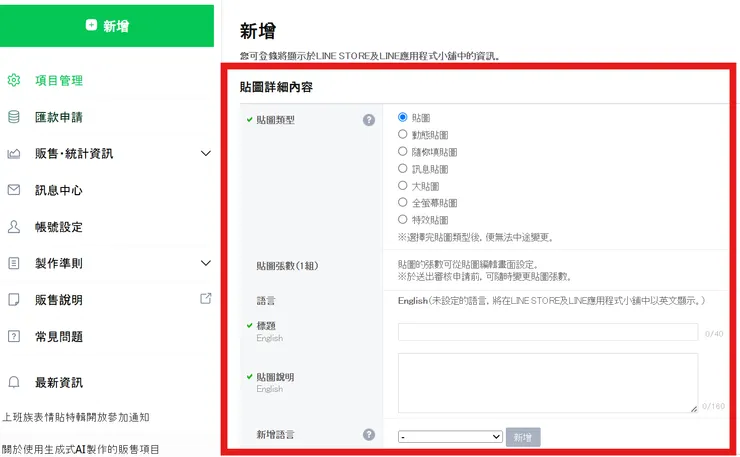Click the 標題 English input field
Image resolution: width=740 pixels, height=457 pixels.
[548, 332]
